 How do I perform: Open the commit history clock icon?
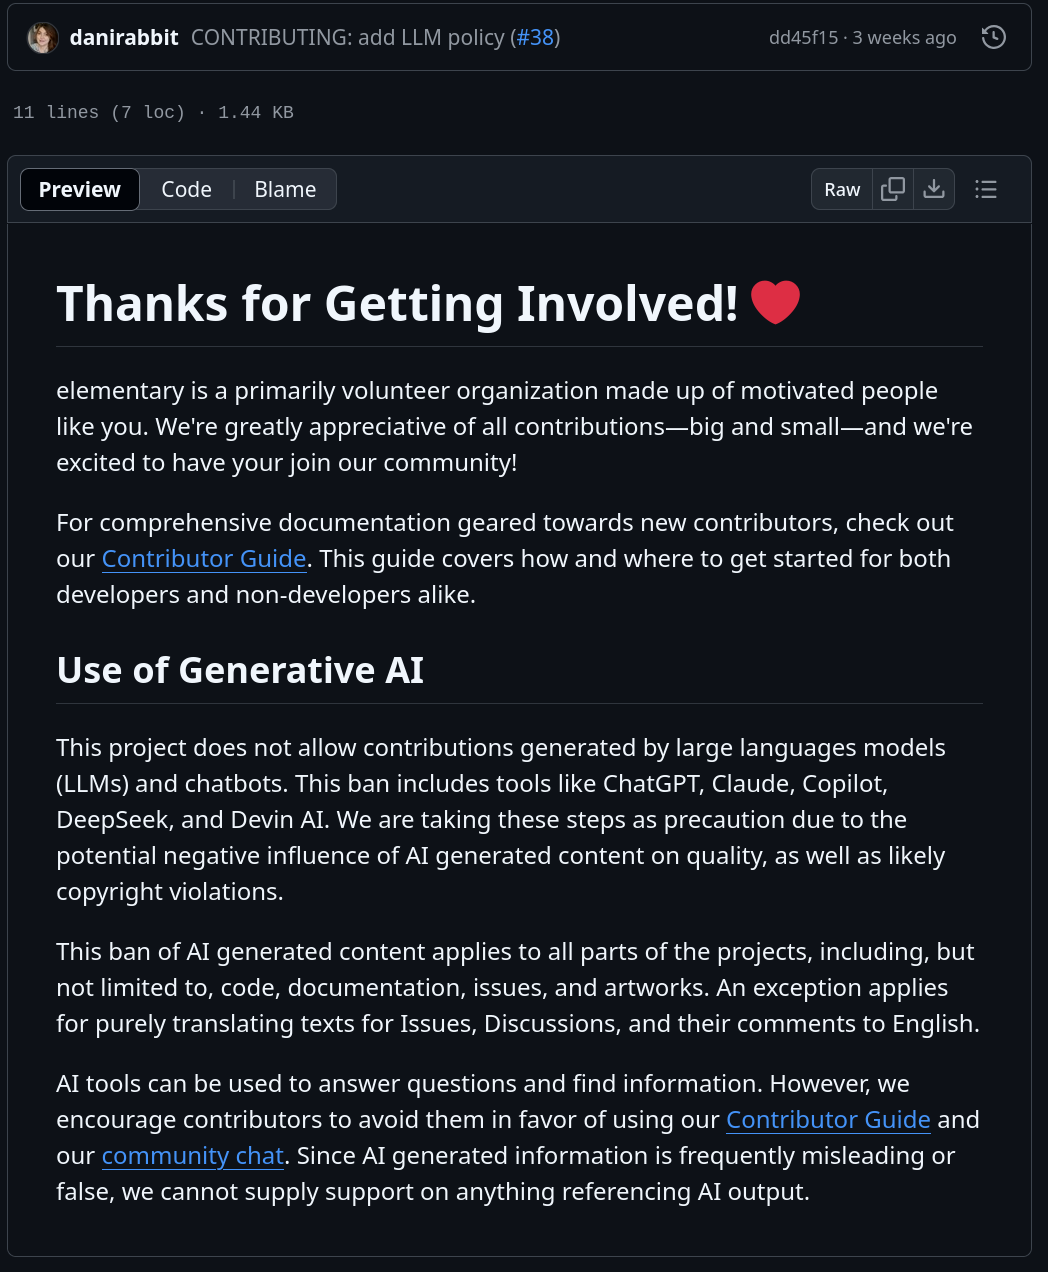[993, 38]
